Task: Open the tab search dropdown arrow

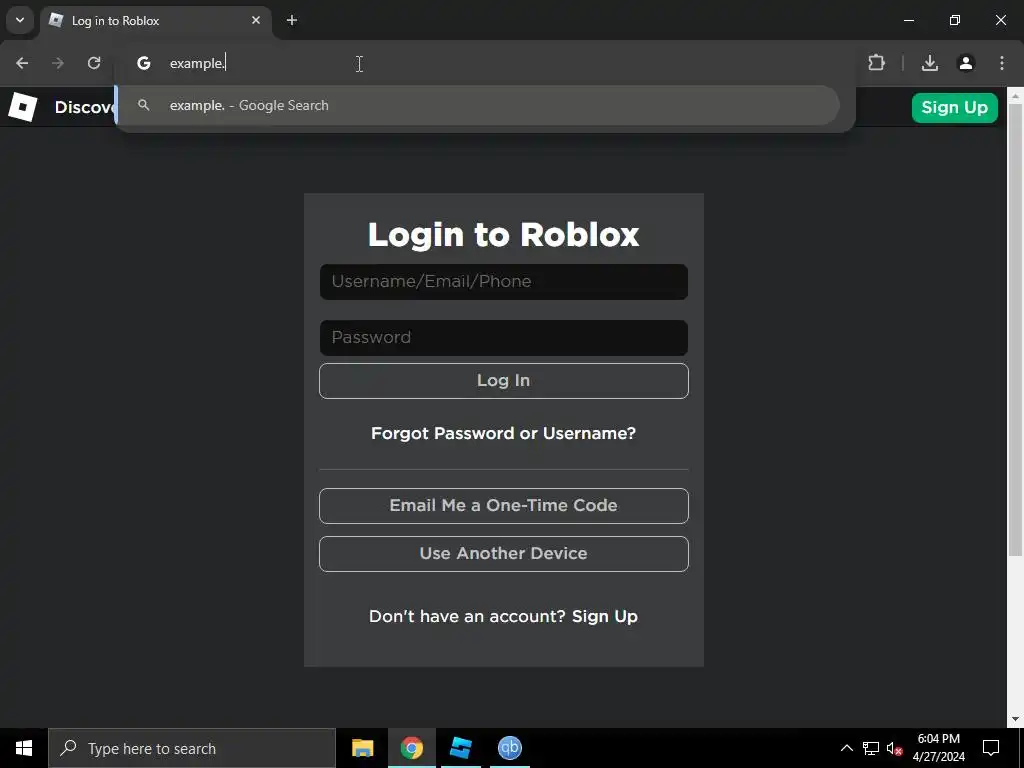Action: (20, 20)
